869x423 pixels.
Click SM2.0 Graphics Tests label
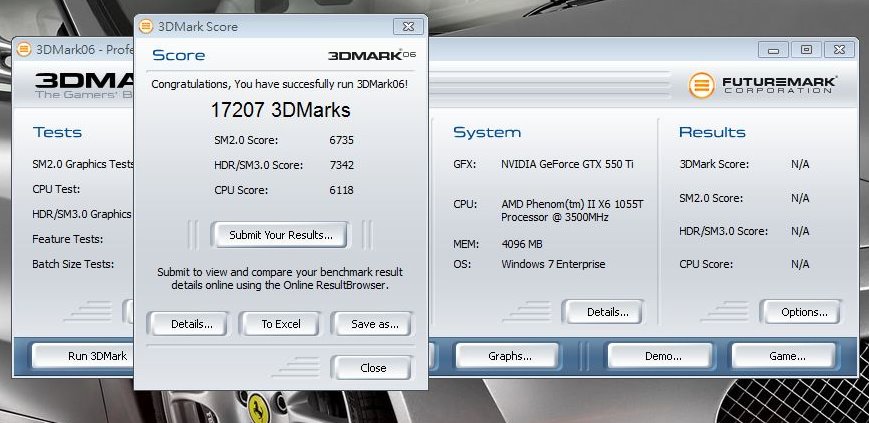click(x=83, y=164)
